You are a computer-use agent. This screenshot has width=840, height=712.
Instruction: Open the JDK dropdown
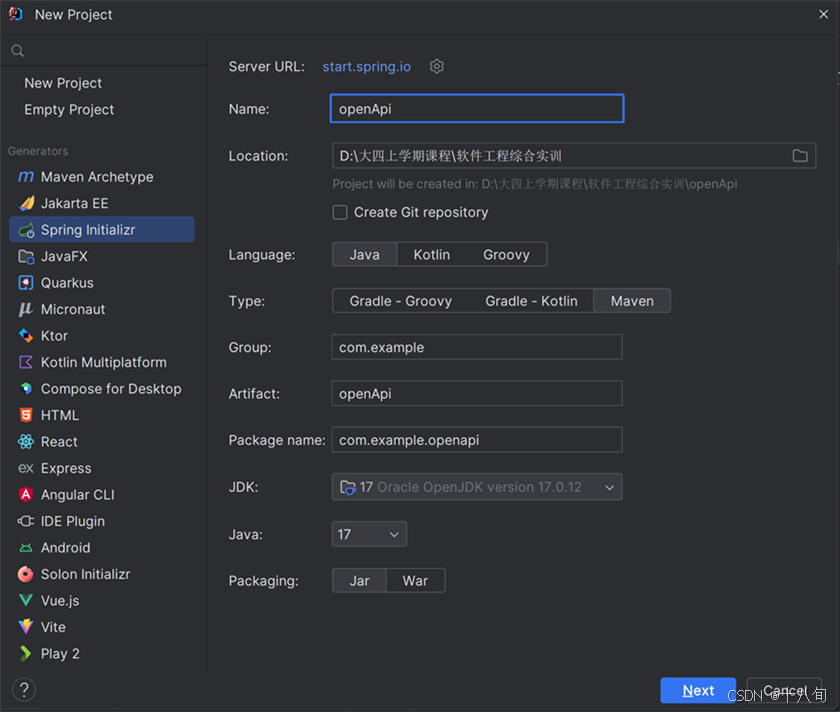(x=477, y=487)
